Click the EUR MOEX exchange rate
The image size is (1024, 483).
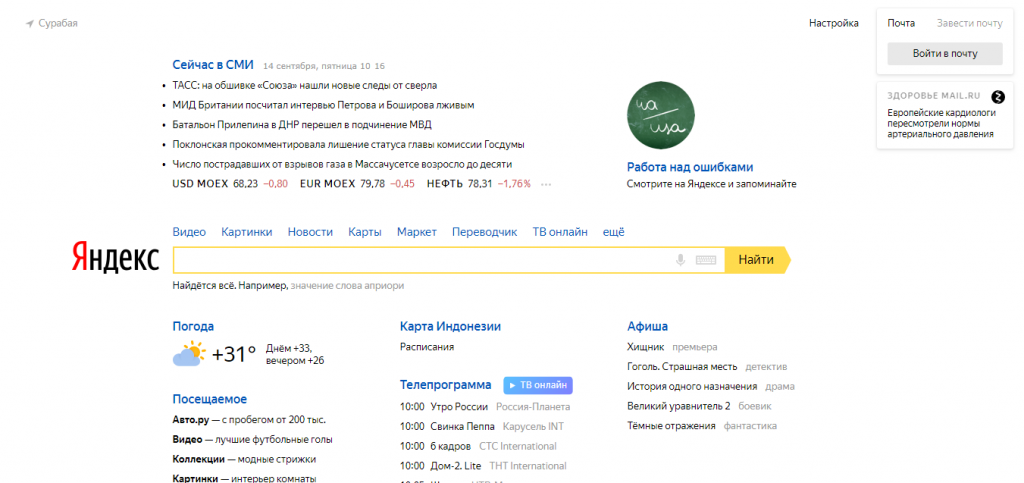click(357, 184)
